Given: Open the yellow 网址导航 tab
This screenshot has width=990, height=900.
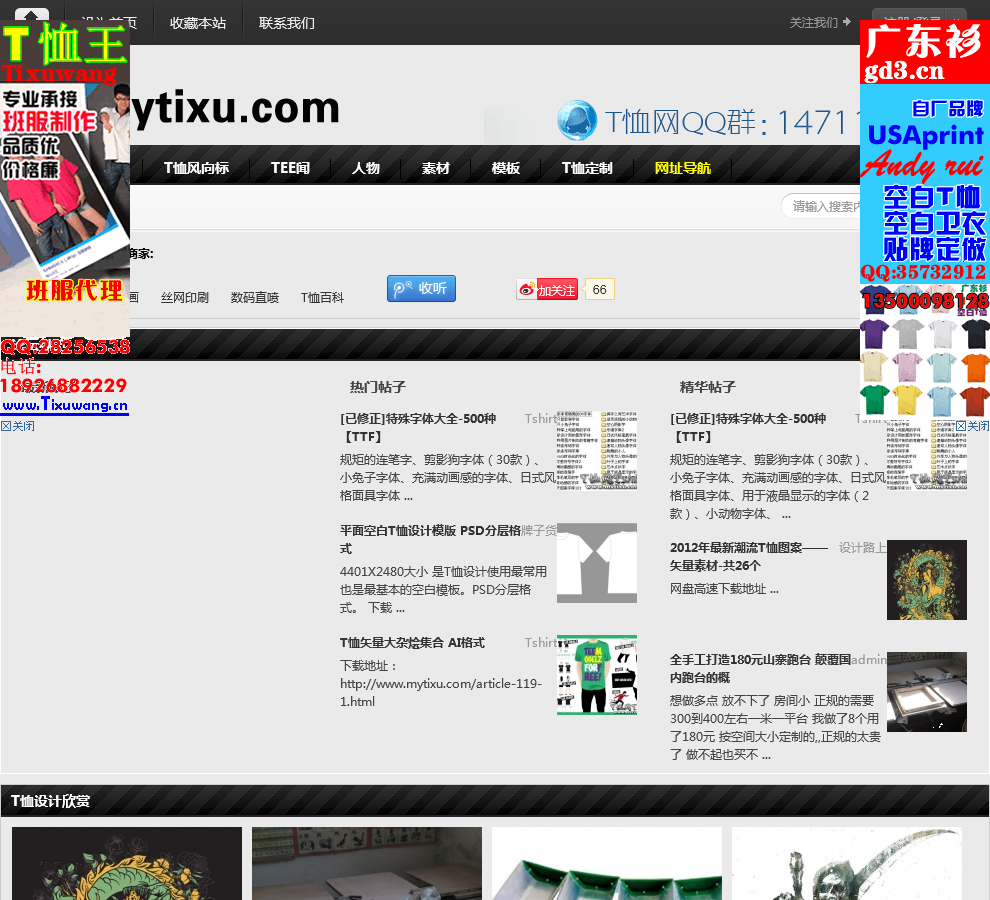Looking at the screenshot, I should pyautogui.click(x=683, y=168).
